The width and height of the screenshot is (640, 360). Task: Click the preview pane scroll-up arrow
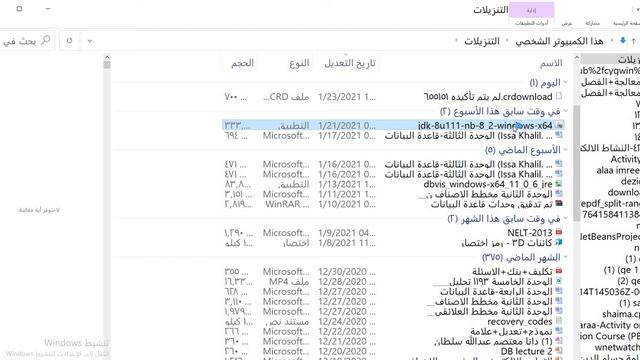click(x=107, y=58)
